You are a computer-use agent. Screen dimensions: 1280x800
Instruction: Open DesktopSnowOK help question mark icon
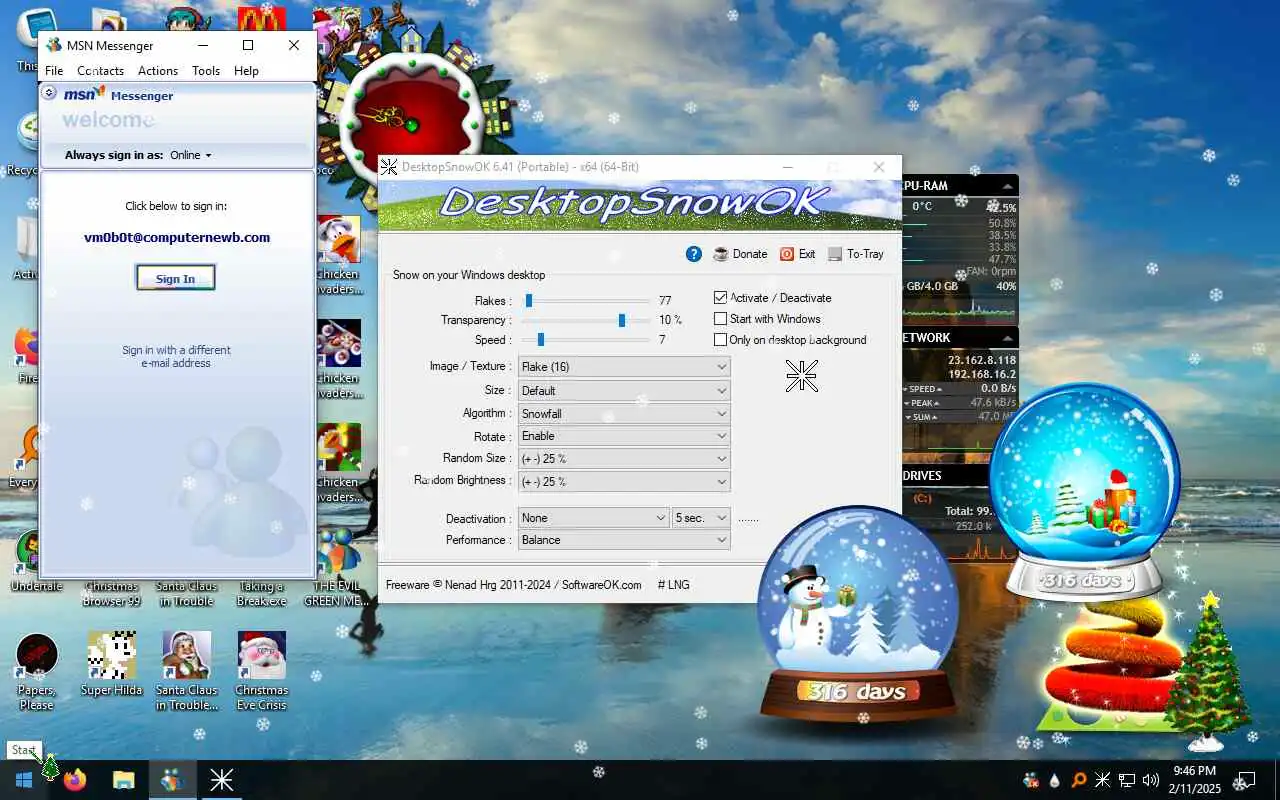pos(694,254)
